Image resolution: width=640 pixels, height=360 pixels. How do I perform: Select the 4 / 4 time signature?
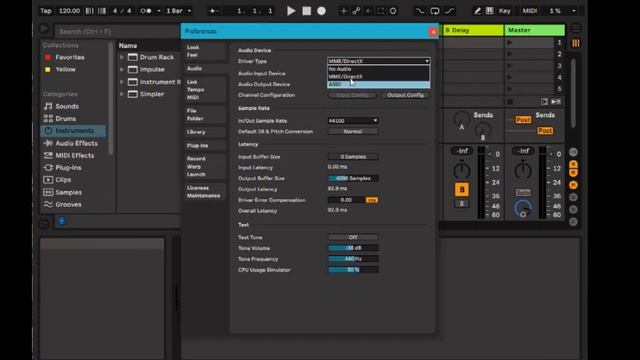pyautogui.click(x=122, y=11)
